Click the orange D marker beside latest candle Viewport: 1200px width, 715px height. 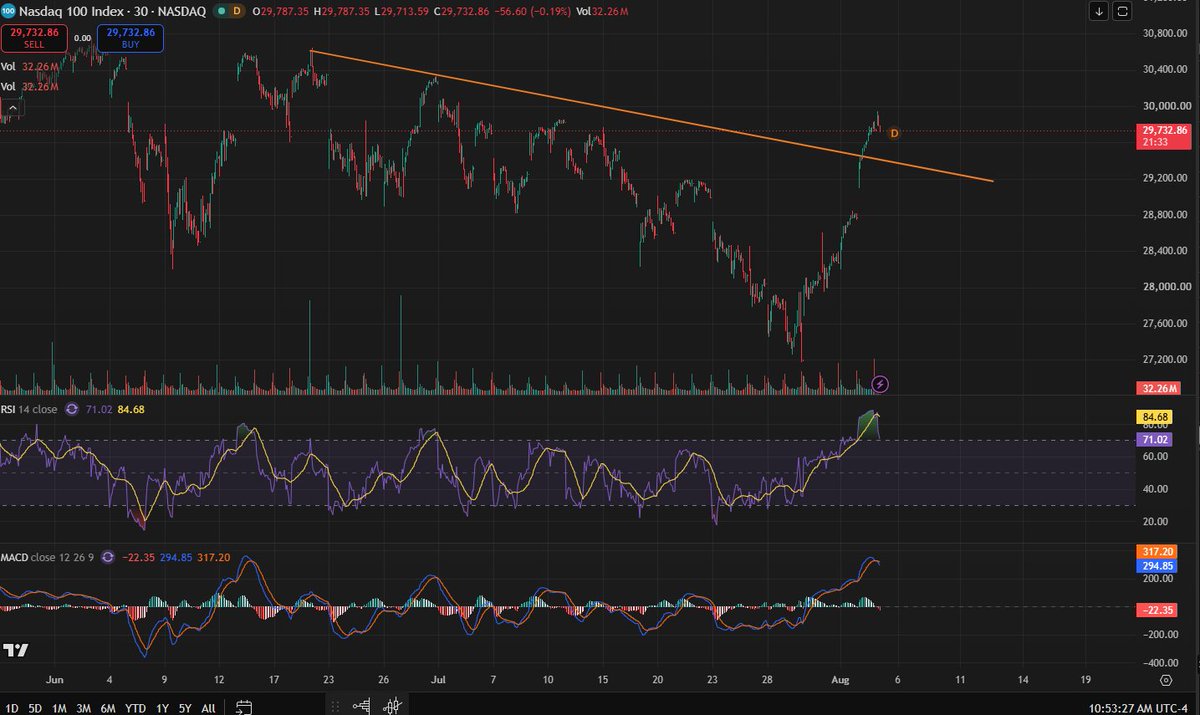pyautogui.click(x=894, y=133)
